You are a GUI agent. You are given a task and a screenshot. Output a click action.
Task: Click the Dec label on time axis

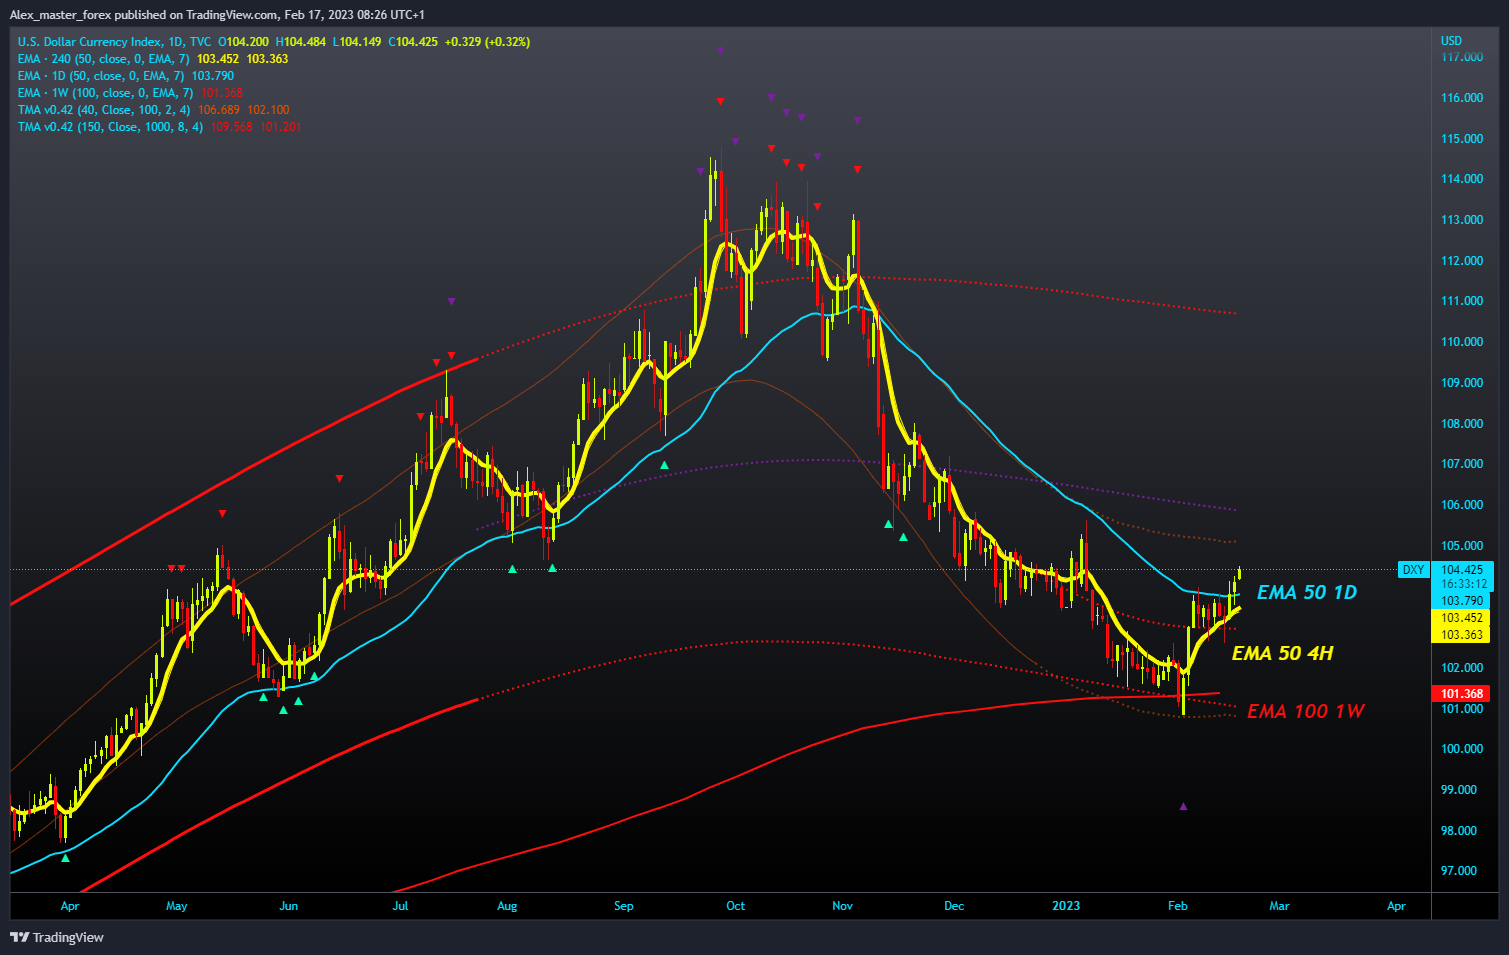click(x=954, y=906)
